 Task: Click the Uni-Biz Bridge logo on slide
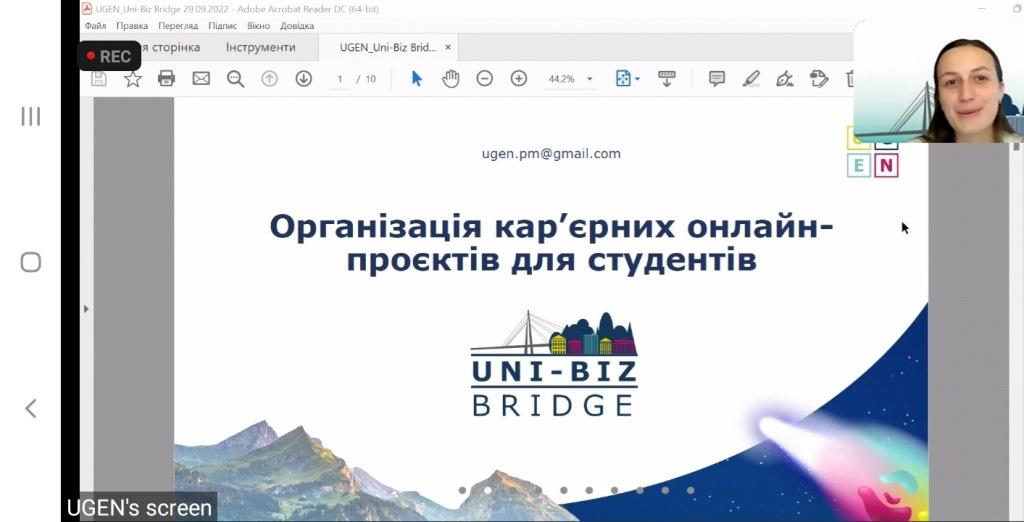554,364
